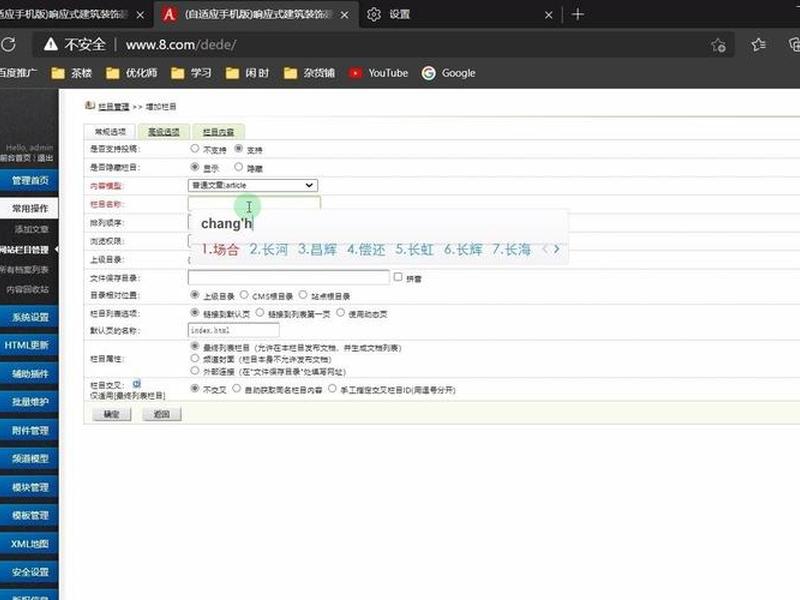Select 隐藏 for 是否隐藏栏目
The height and width of the screenshot is (600, 800).
pos(238,167)
